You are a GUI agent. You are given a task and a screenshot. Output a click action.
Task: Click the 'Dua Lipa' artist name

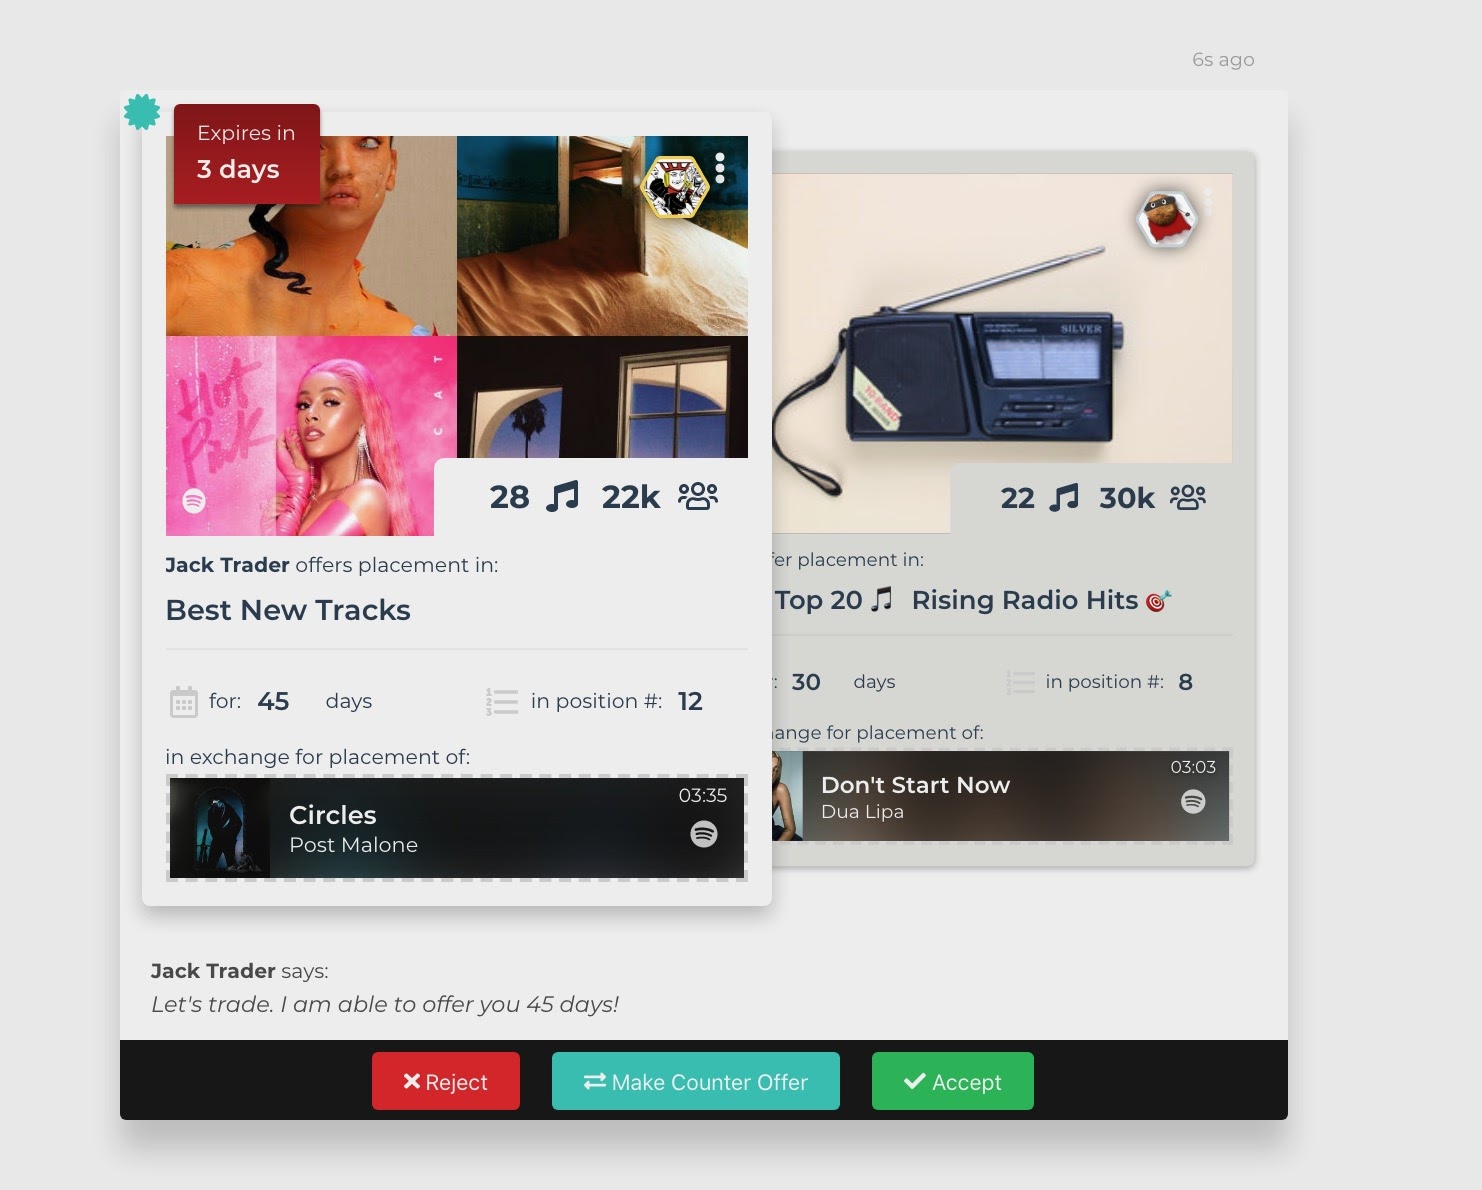862,812
